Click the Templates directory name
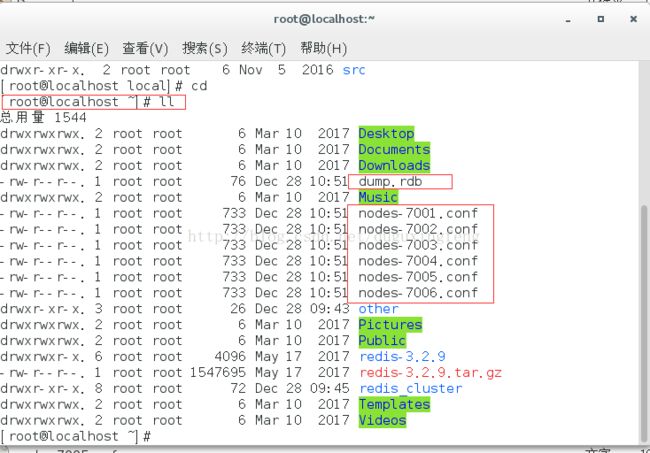This screenshot has height=453, width=650. pos(394,404)
